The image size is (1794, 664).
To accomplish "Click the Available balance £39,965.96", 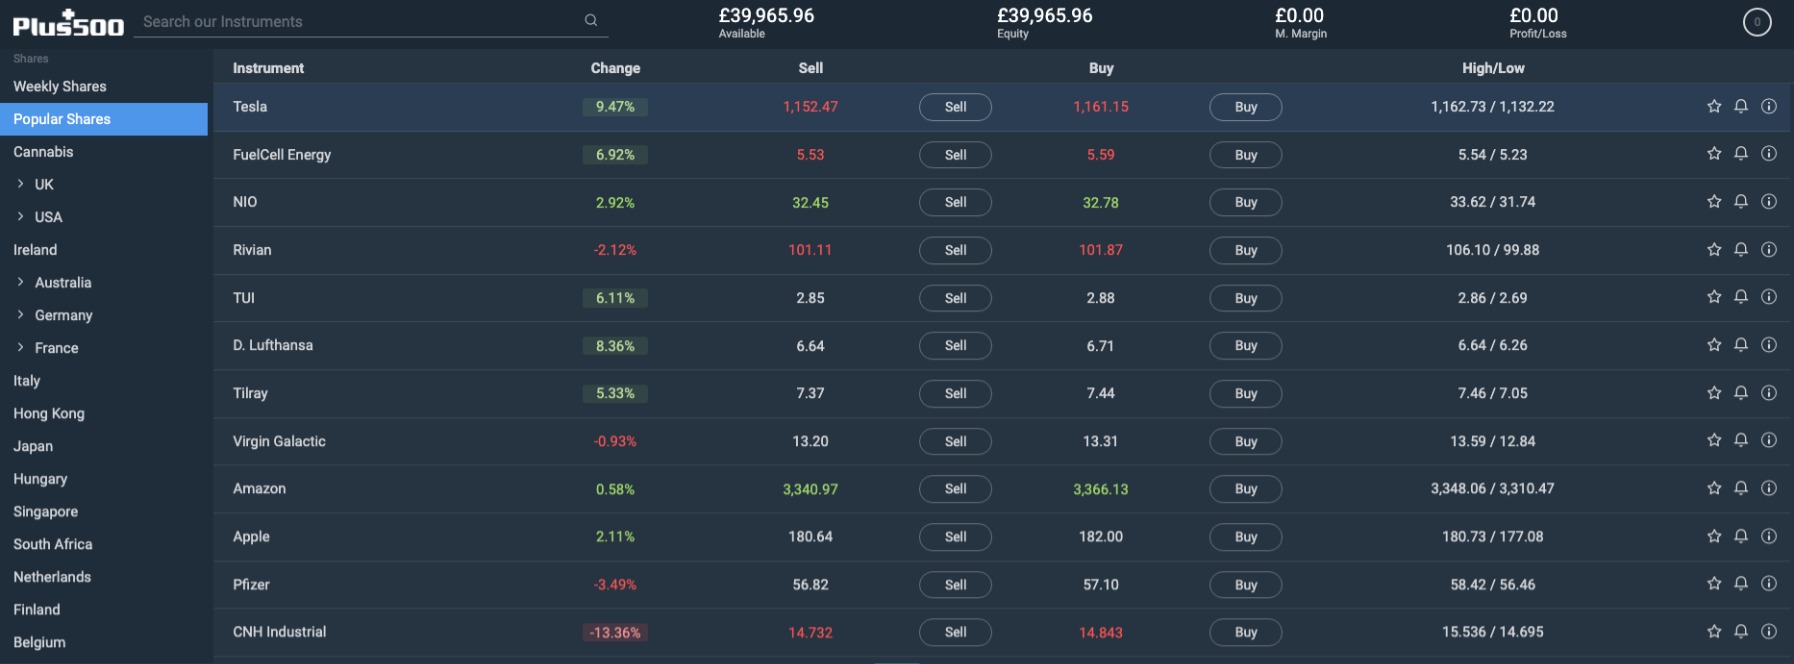I will [766, 16].
